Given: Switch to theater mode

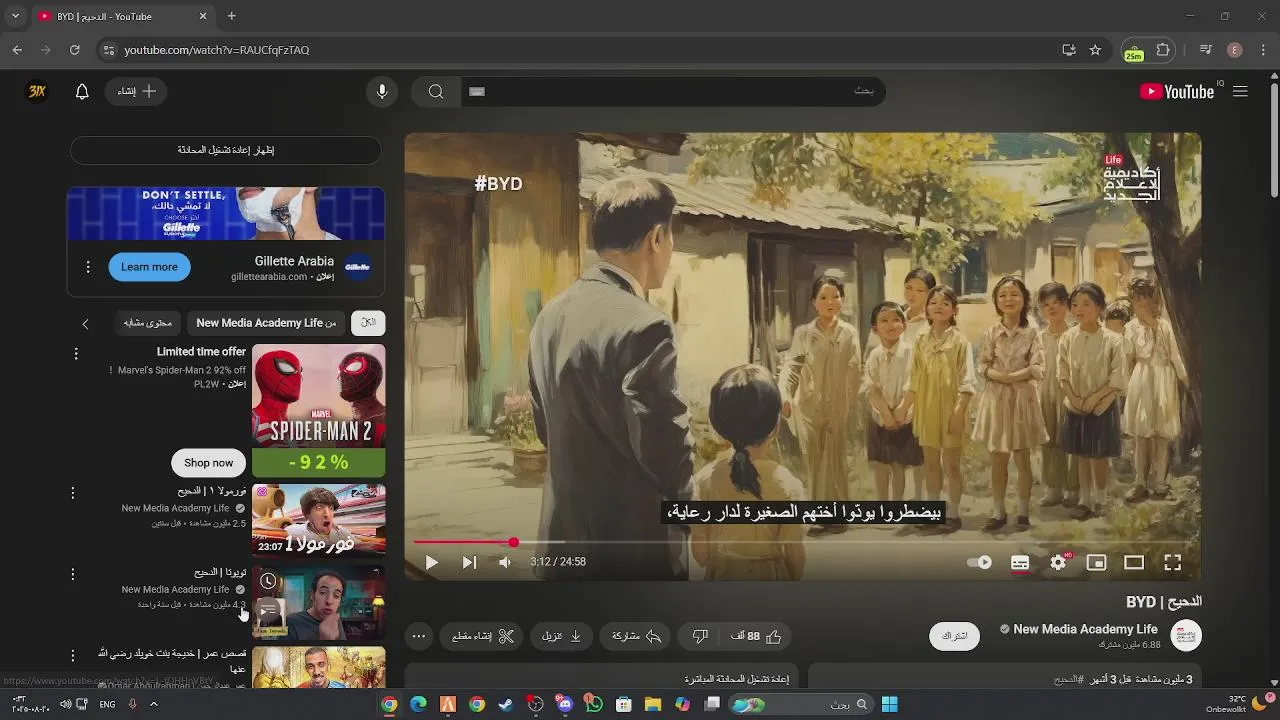Looking at the screenshot, I should (1134, 563).
